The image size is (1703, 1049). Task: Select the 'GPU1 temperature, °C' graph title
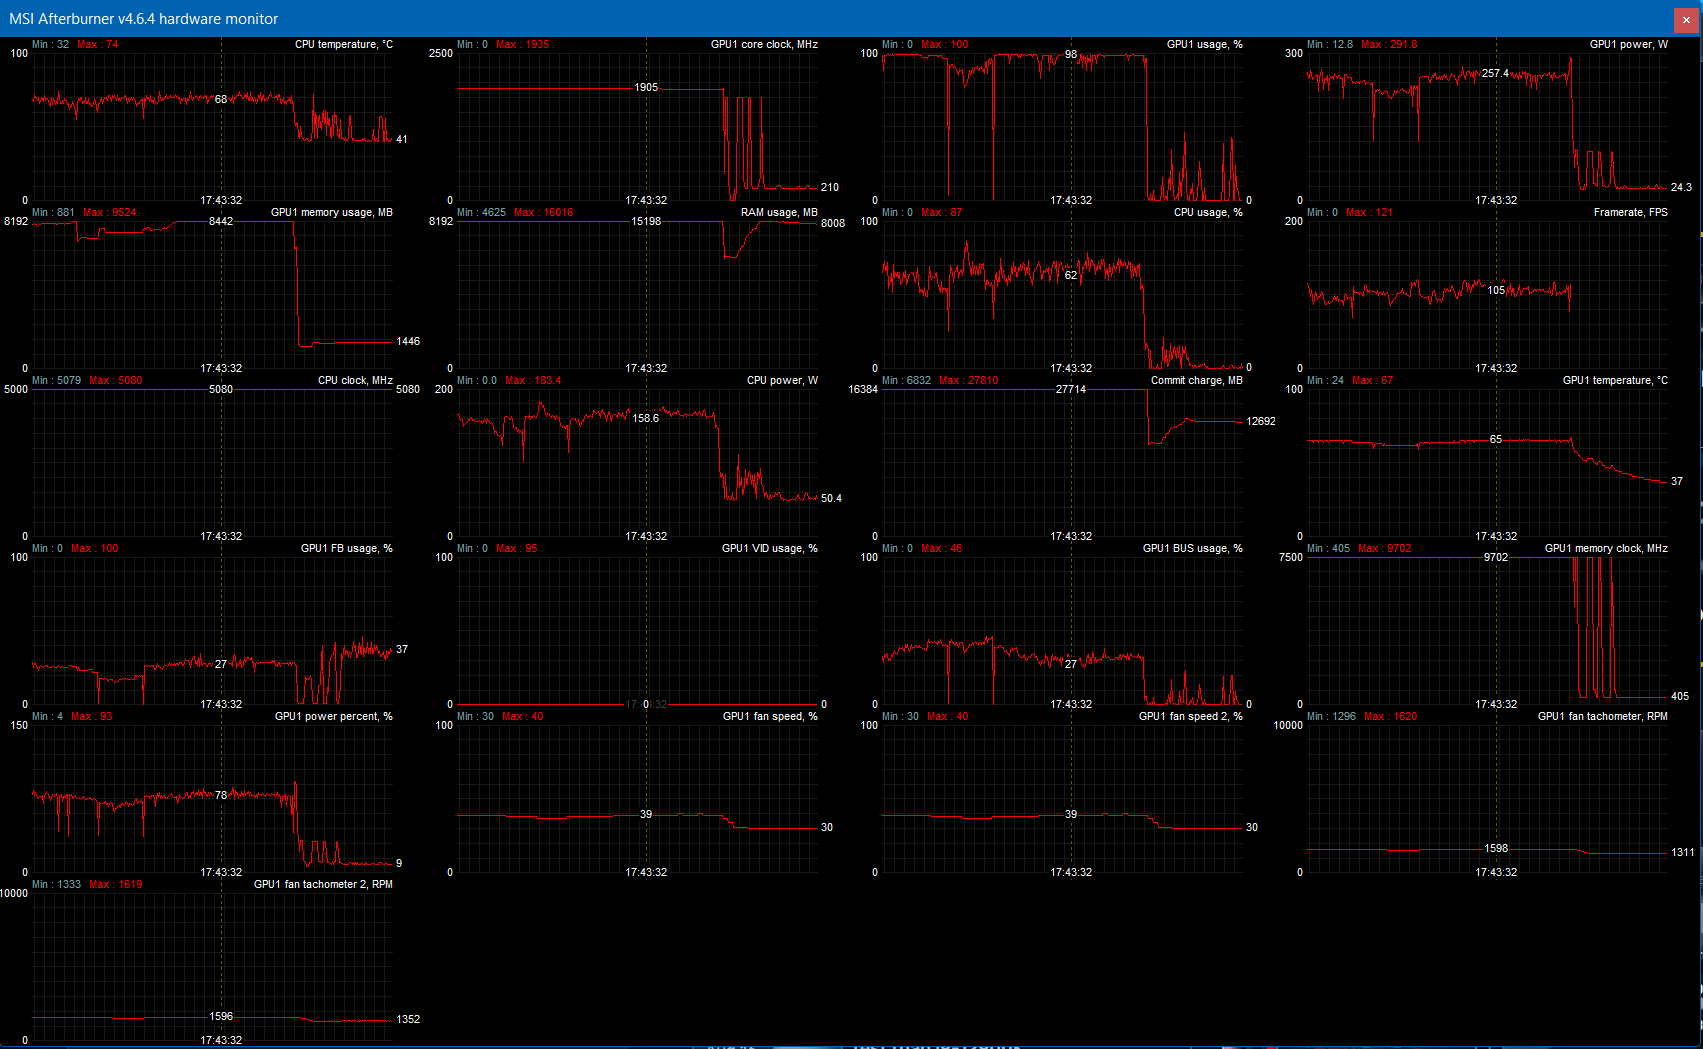point(1615,380)
